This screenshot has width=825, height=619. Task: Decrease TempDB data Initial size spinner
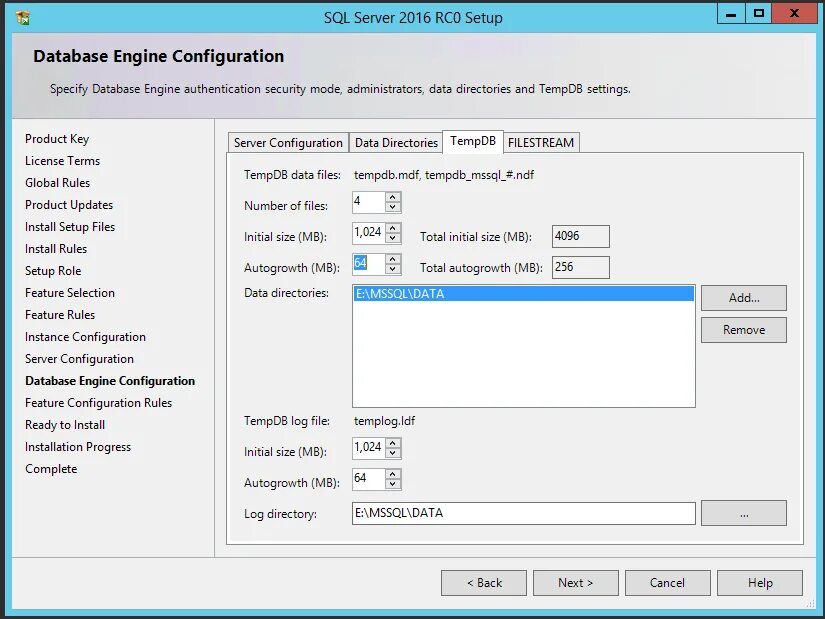pos(393,238)
